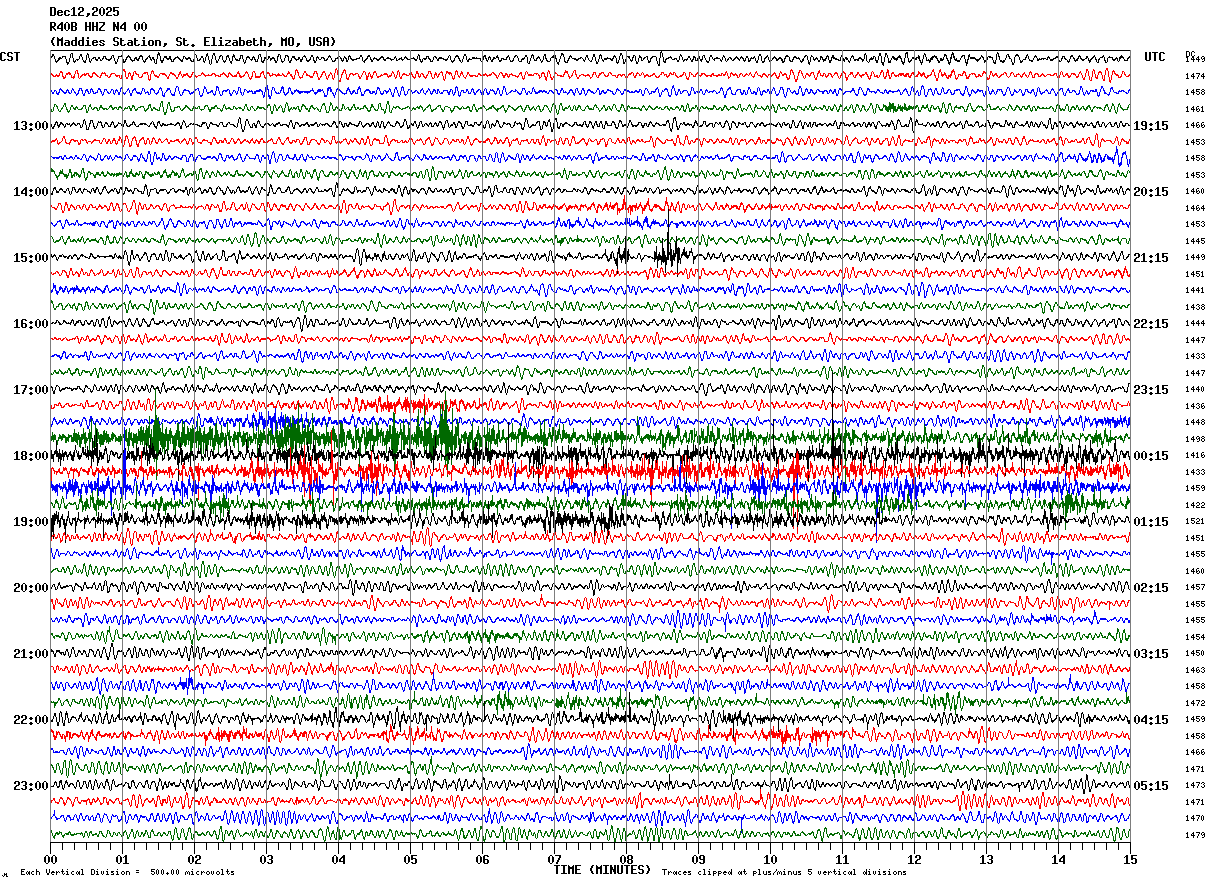Click the 23:15 UTC time label

pos(1151,390)
